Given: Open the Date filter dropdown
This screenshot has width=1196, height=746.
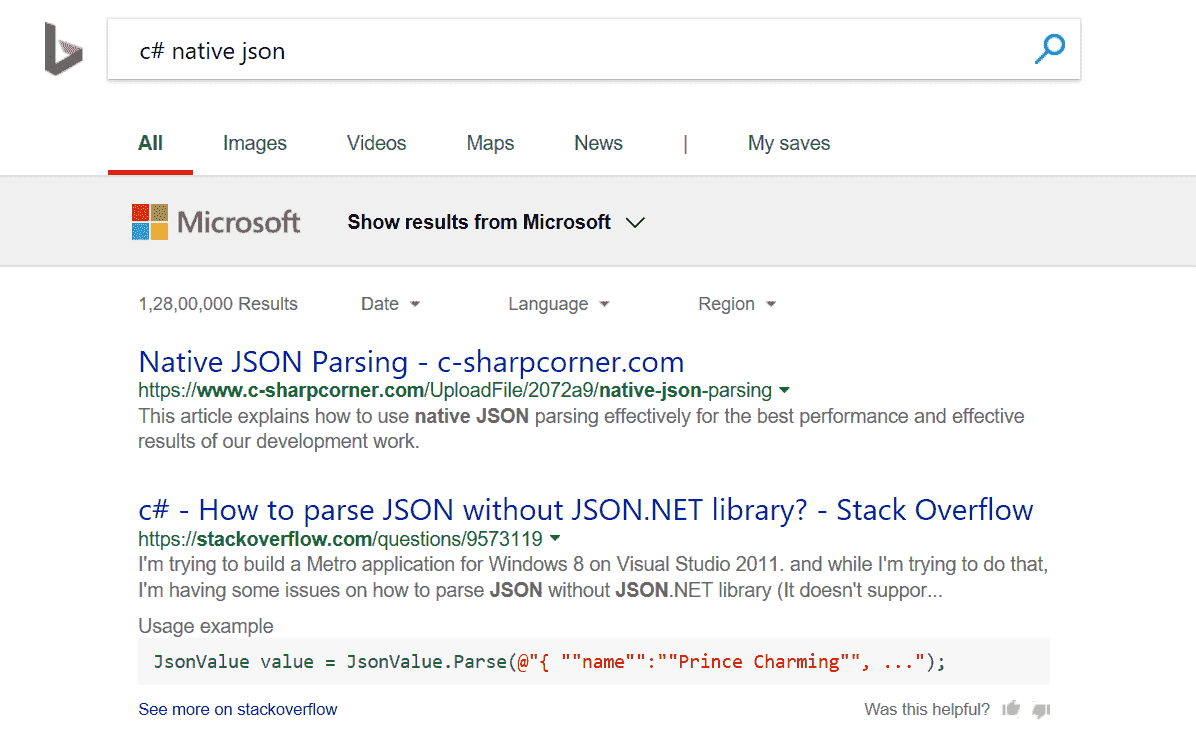Looking at the screenshot, I should click(391, 304).
